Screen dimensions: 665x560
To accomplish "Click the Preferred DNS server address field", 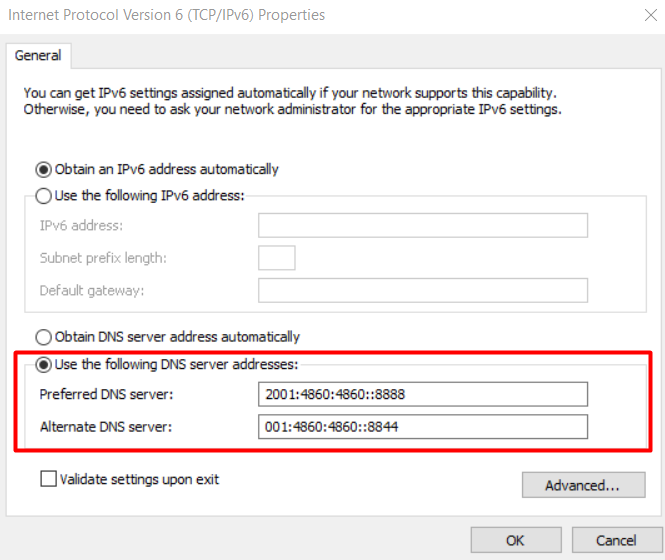I will click(422, 394).
